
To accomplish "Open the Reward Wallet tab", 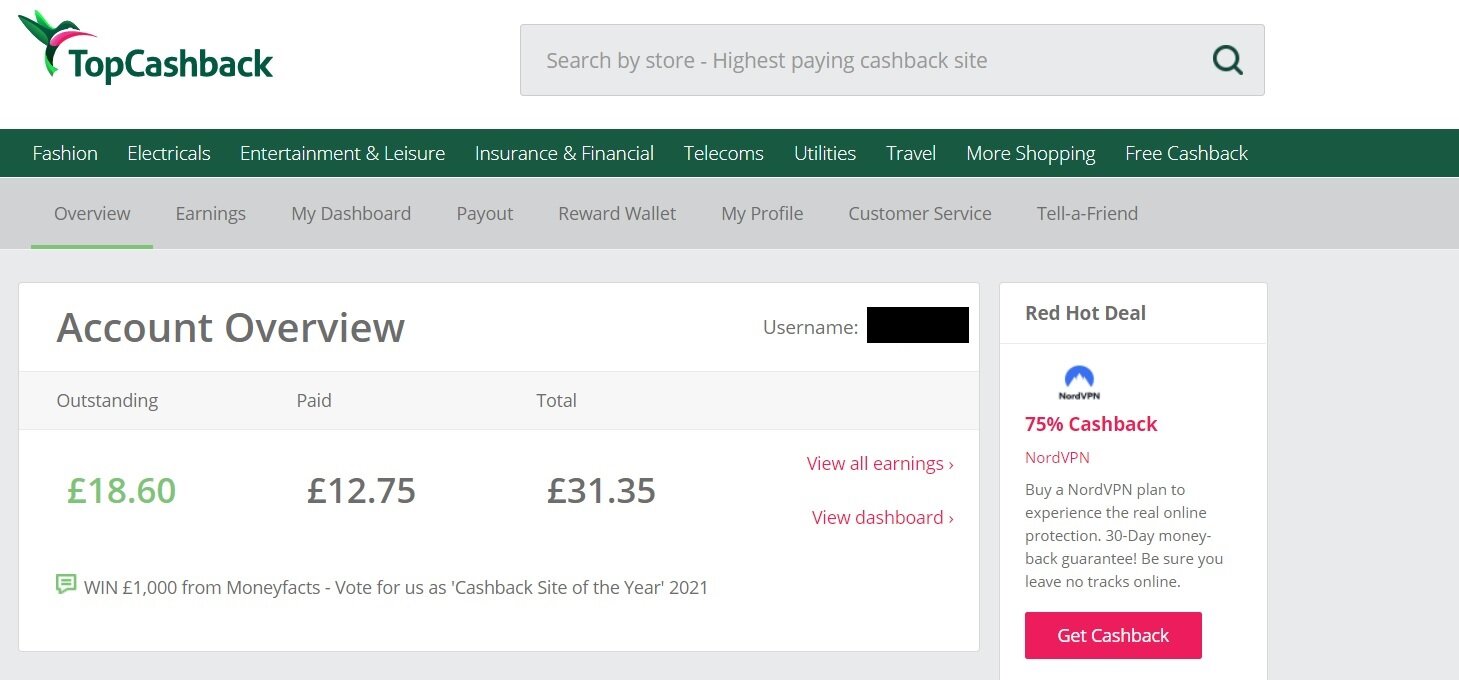I will click(x=617, y=213).
